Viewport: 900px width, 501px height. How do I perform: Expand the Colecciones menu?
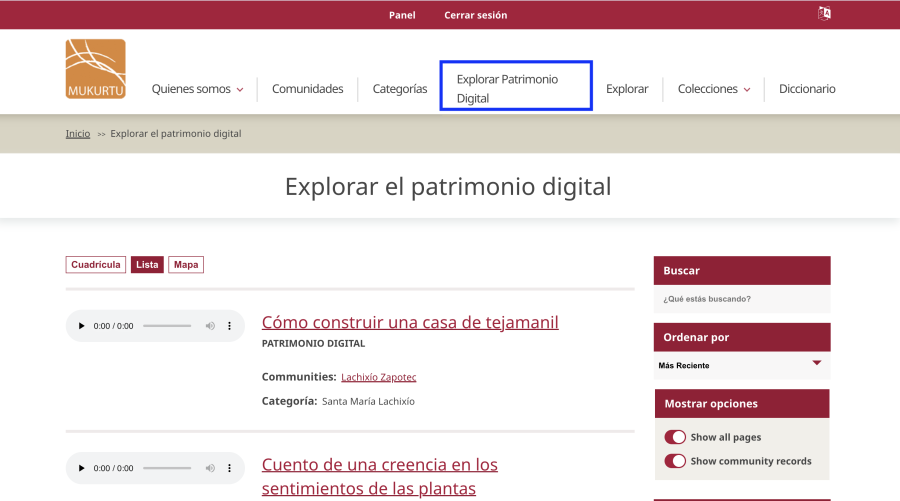pyautogui.click(x=714, y=89)
